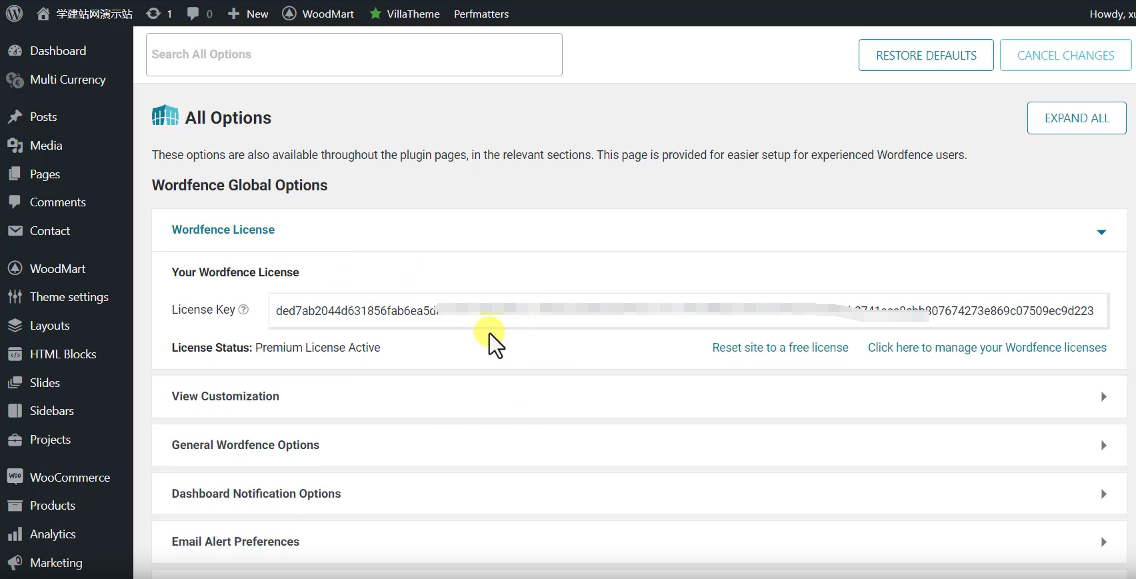The image size is (1136, 579).
Task: Click the Premium License Active status text
Action: [x=317, y=348]
